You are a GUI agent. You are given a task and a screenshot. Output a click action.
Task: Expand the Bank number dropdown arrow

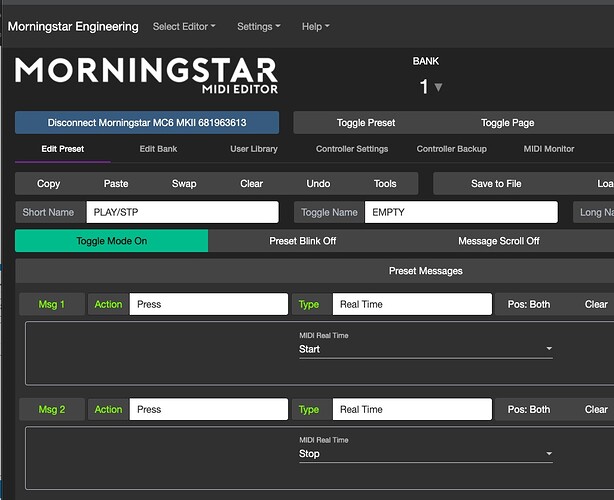(438, 87)
